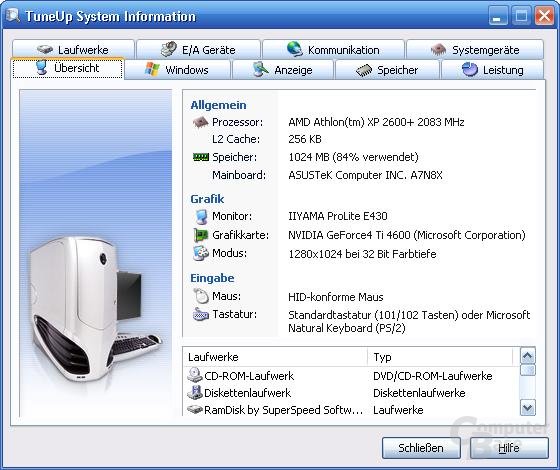Click the Monitor icon under Grafik
Image resolution: width=560 pixels, height=470 pixels.
(201, 216)
